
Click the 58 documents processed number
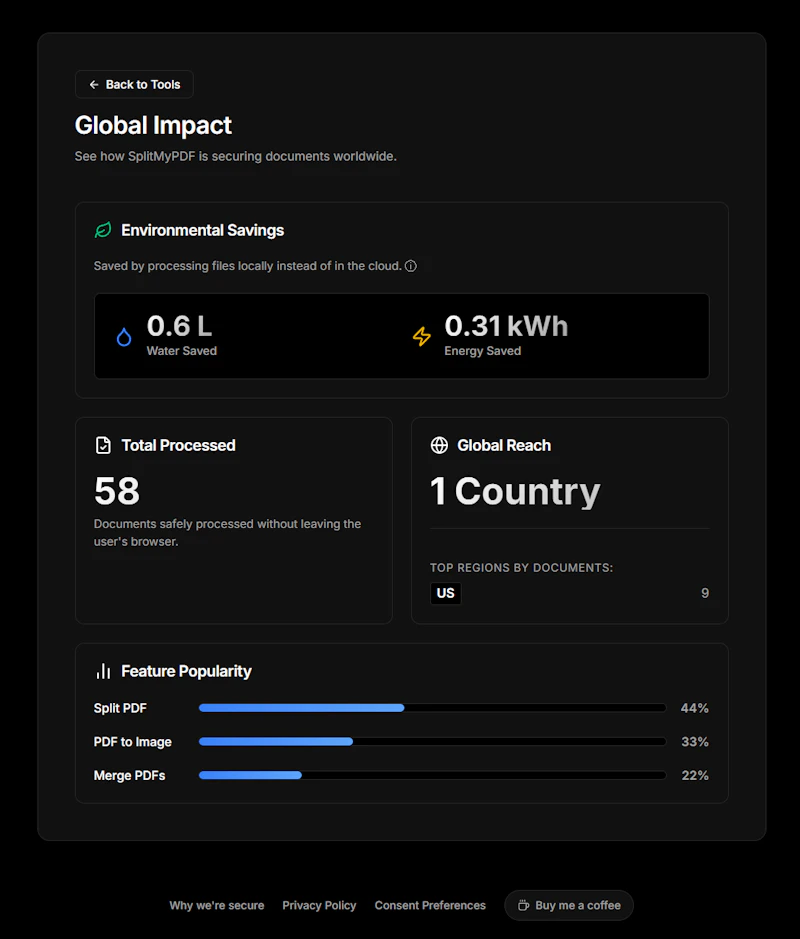pos(117,491)
